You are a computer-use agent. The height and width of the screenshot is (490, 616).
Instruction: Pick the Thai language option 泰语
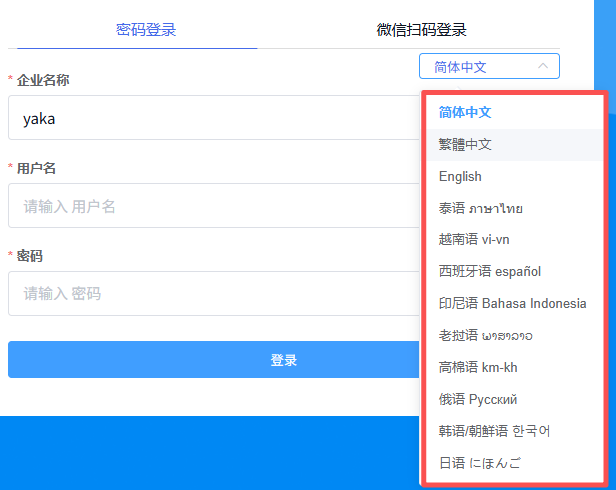480,209
